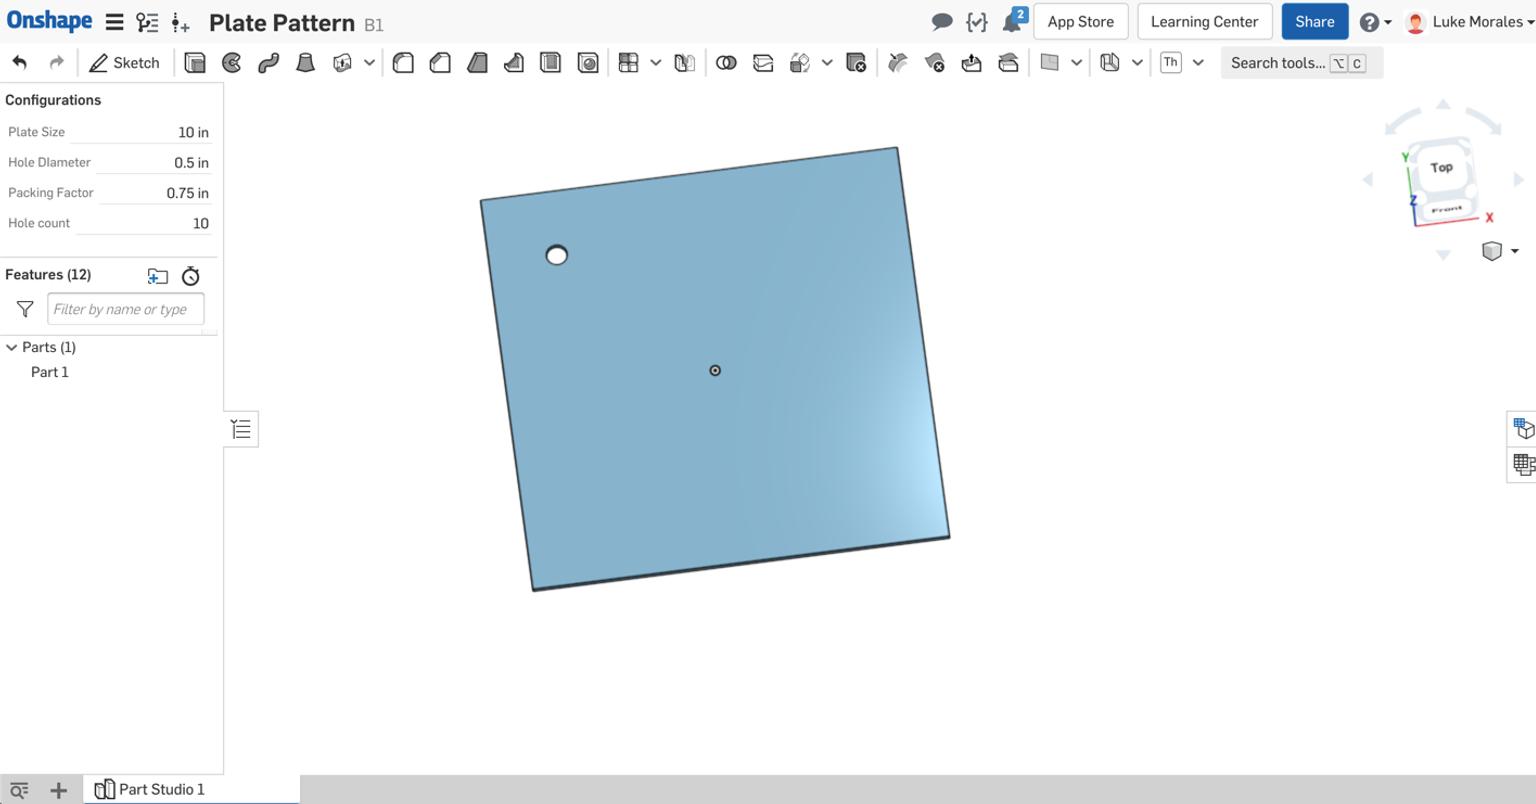This screenshot has width=1536, height=804.
Task: Open the Boolean tool
Action: click(727, 62)
